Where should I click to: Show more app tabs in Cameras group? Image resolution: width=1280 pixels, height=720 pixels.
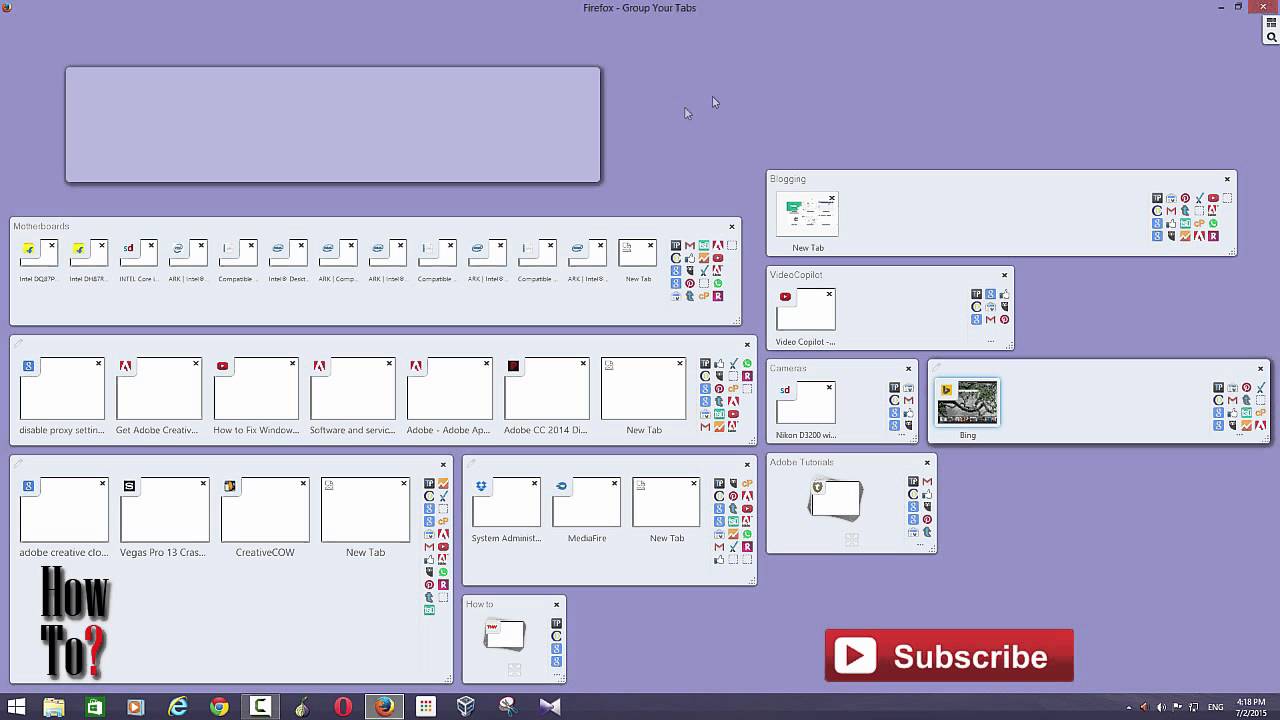901,434
